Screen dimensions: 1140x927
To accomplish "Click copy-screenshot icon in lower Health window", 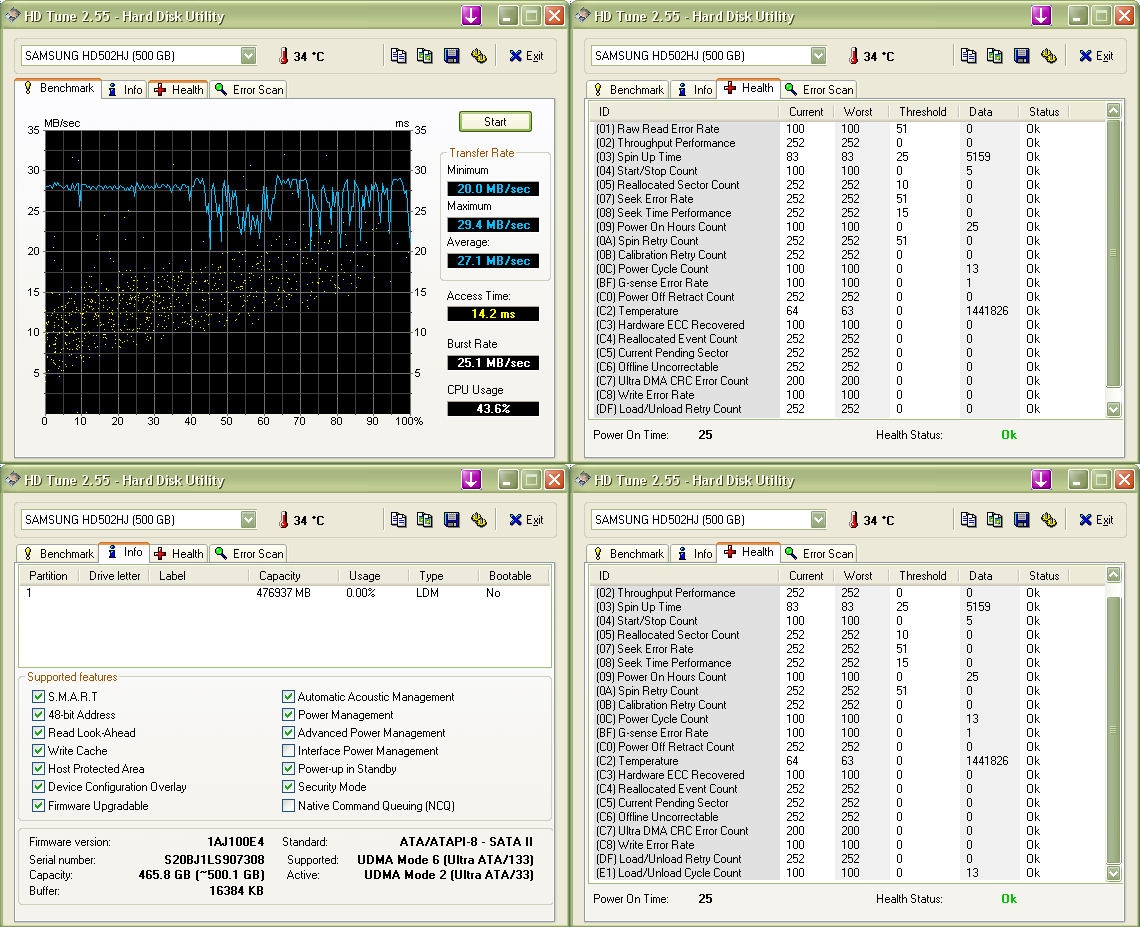I will [x=995, y=519].
